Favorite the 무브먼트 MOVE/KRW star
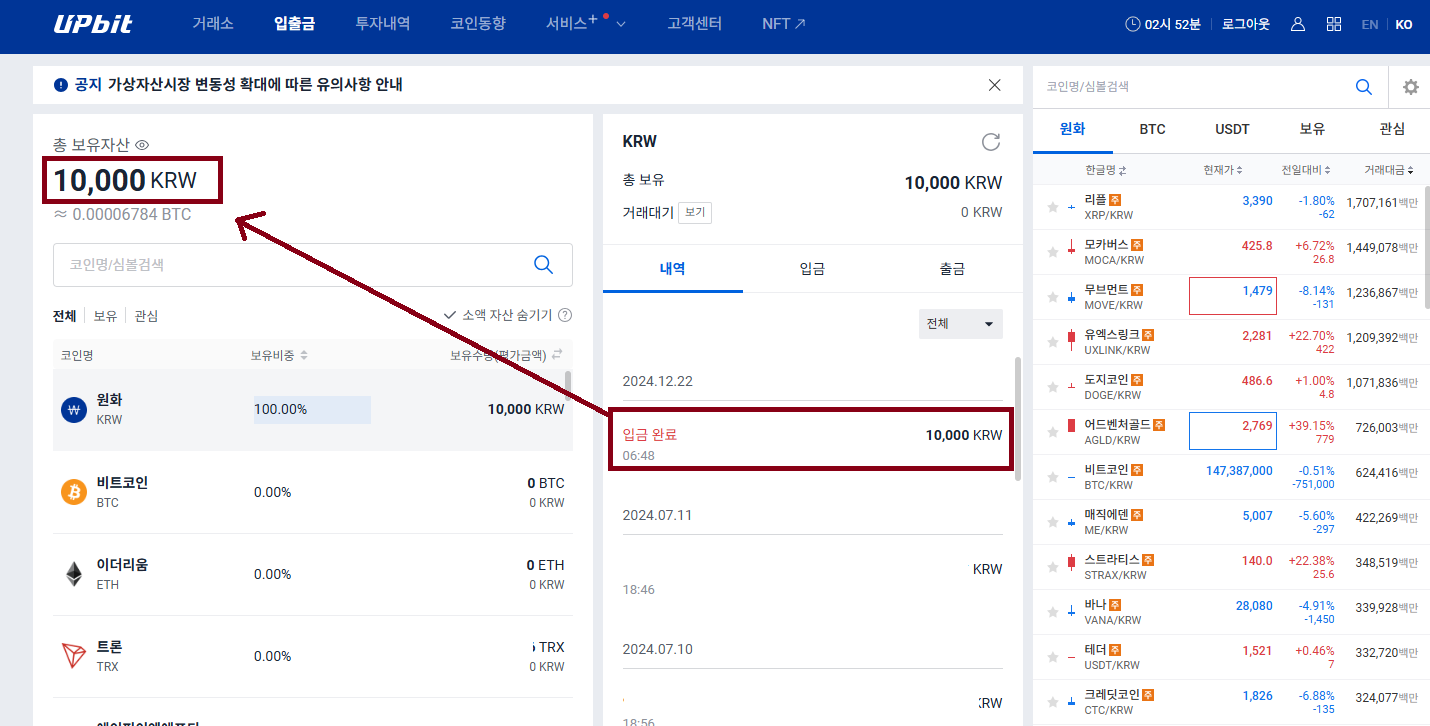The width and height of the screenshot is (1430, 726). click(1052, 297)
